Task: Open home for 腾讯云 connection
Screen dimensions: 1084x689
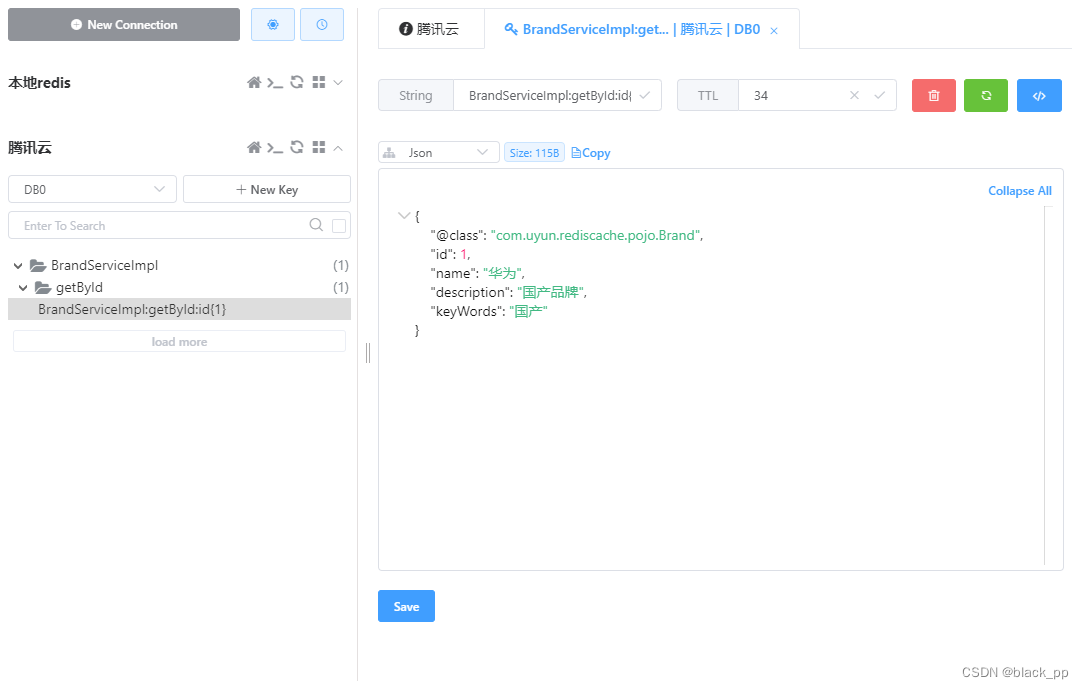Action: click(254, 148)
